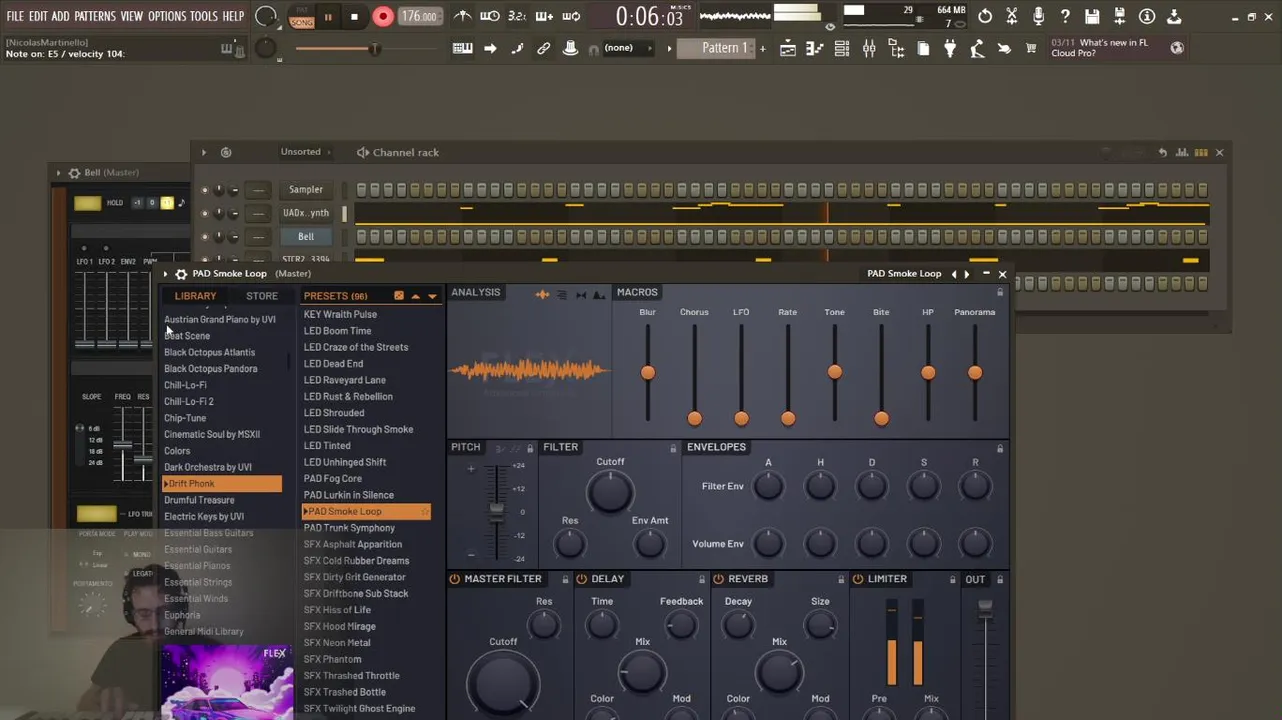Favorite the PAD Smoke Loop preset star
The width and height of the screenshot is (1282, 720).
click(x=424, y=512)
